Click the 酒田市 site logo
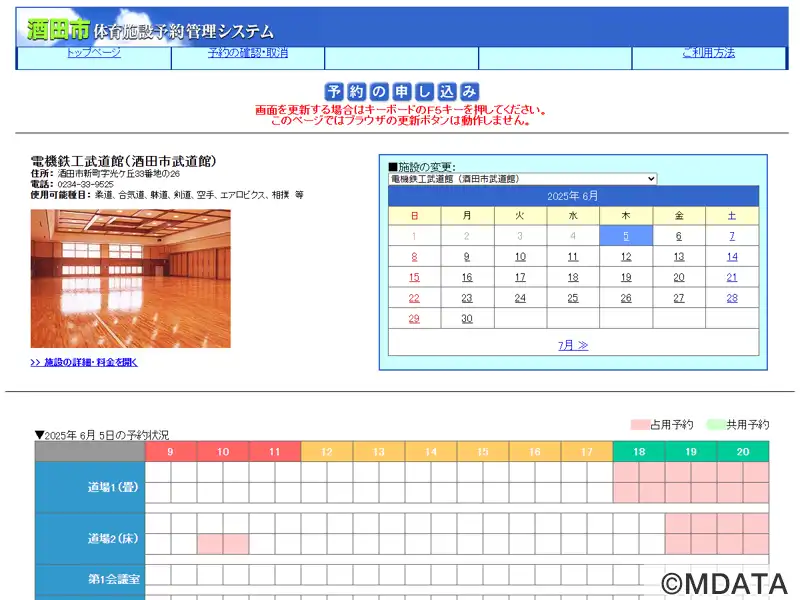The width and height of the screenshot is (800, 600). click(x=58, y=30)
